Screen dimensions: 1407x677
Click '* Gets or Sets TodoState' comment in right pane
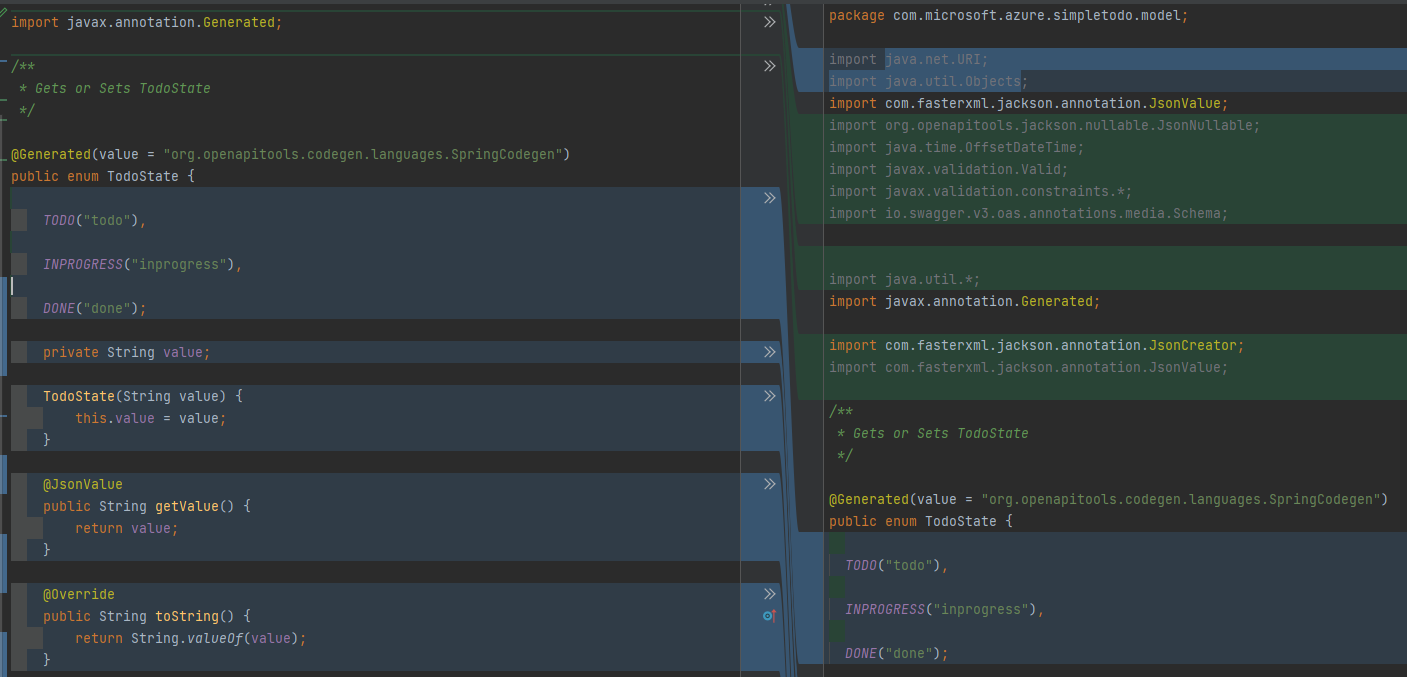[933, 433]
